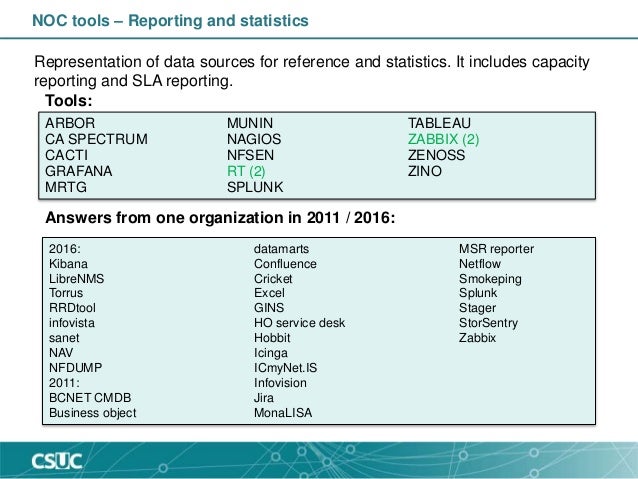Select the slide title 'NOC tools – Reporting and statistics'
Viewport: 638px width, 479px height.
[x=170, y=21]
